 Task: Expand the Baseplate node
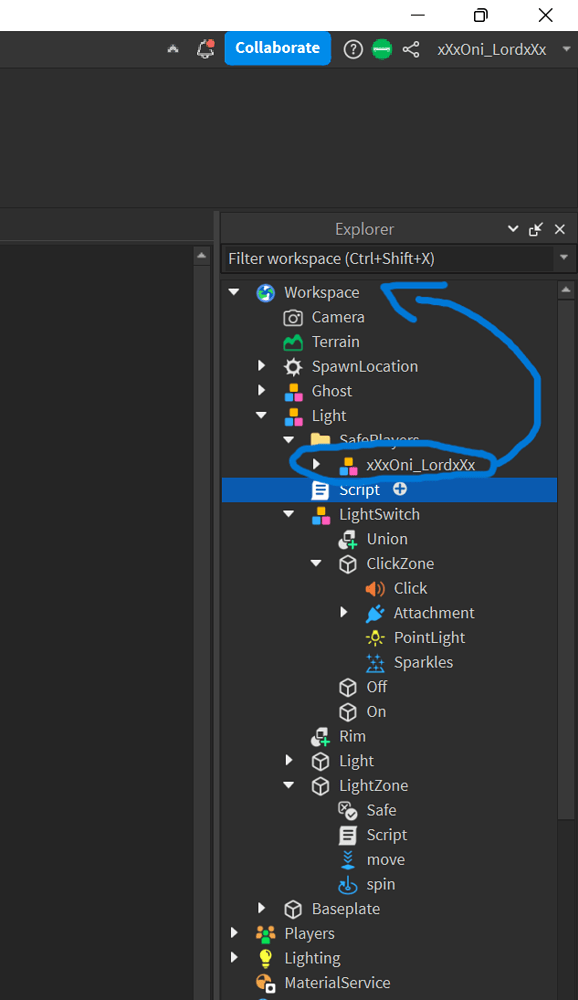tap(262, 908)
